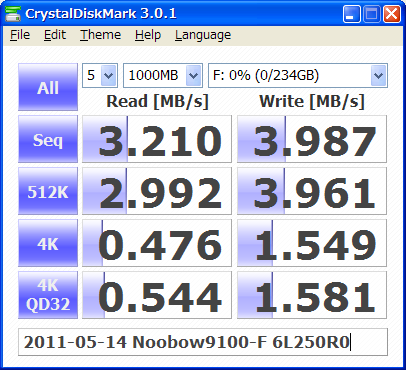
Task: Open the Help menu
Action: (x=148, y=35)
